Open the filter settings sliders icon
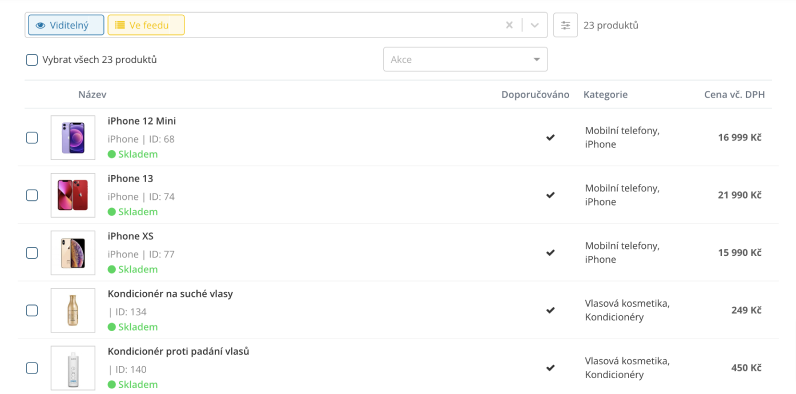The image size is (796, 394). point(565,25)
